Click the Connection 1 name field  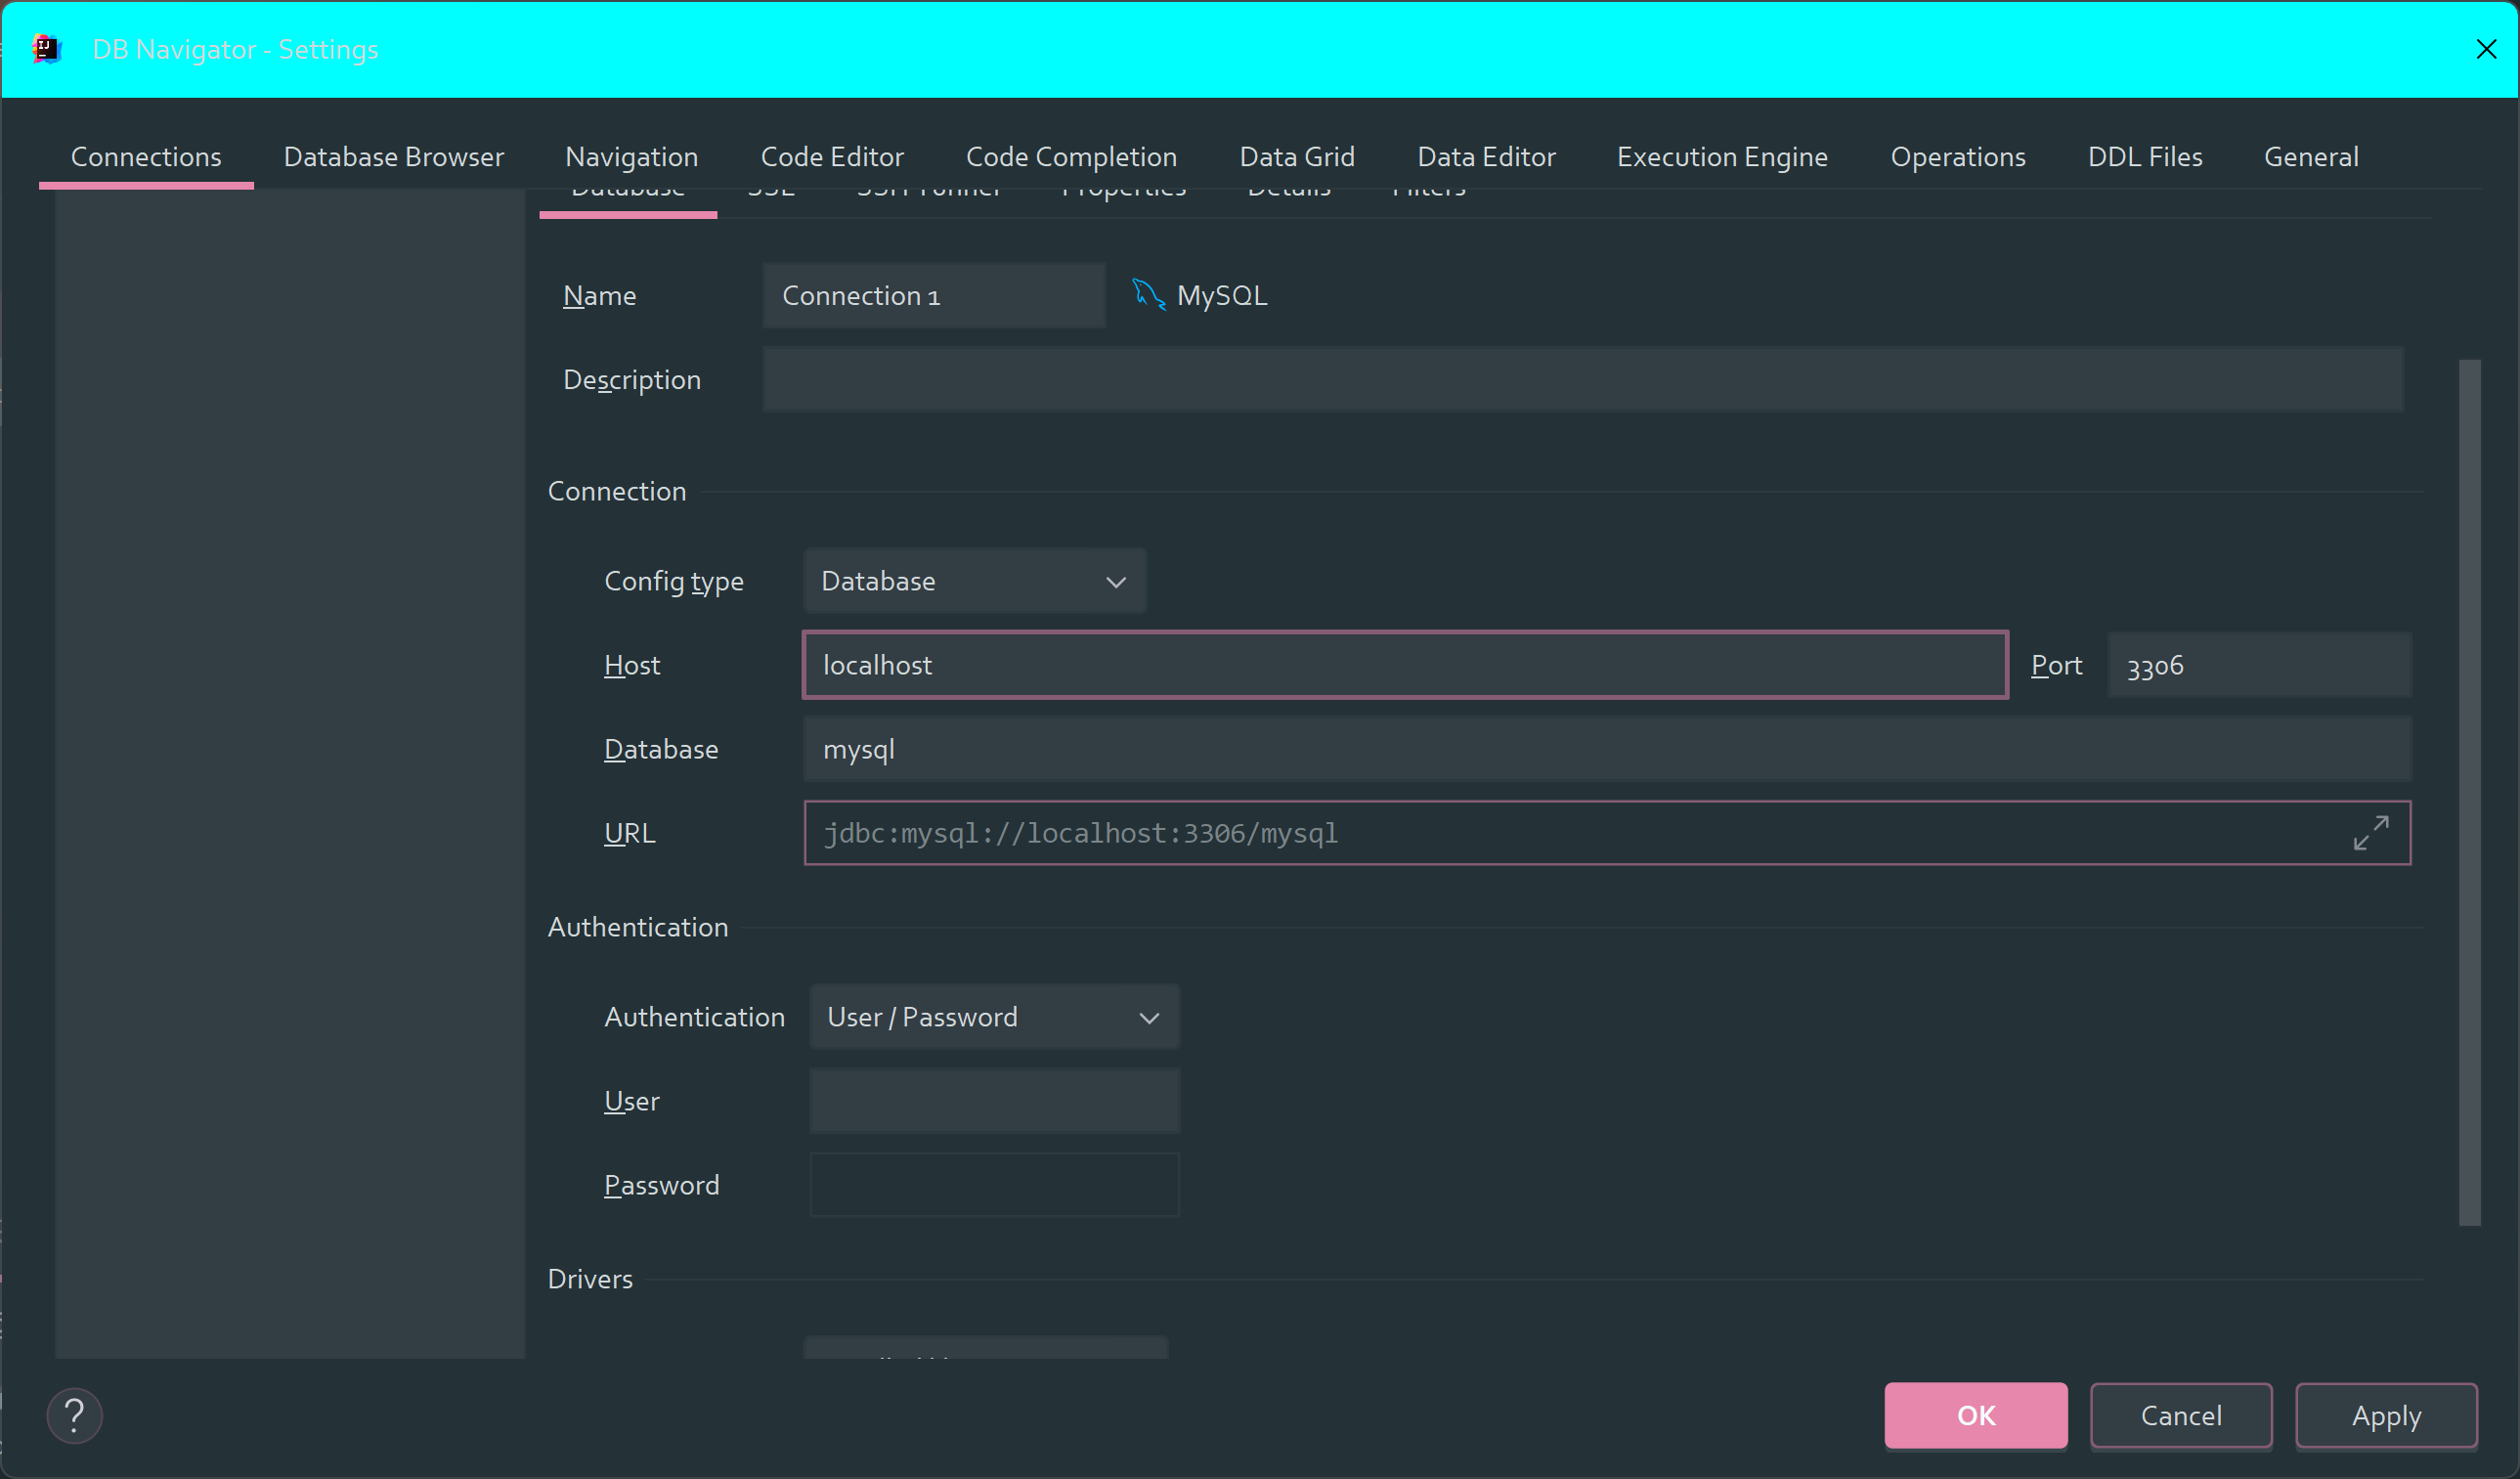933,296
